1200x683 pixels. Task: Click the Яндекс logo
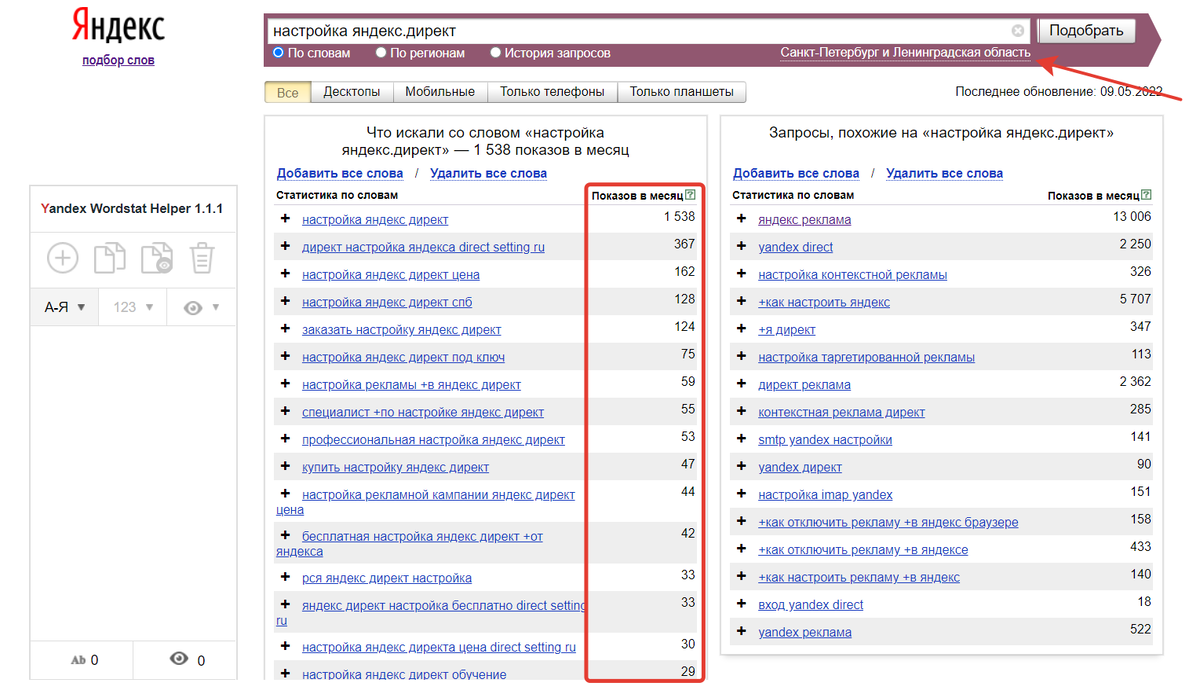(x=118, y=27)
